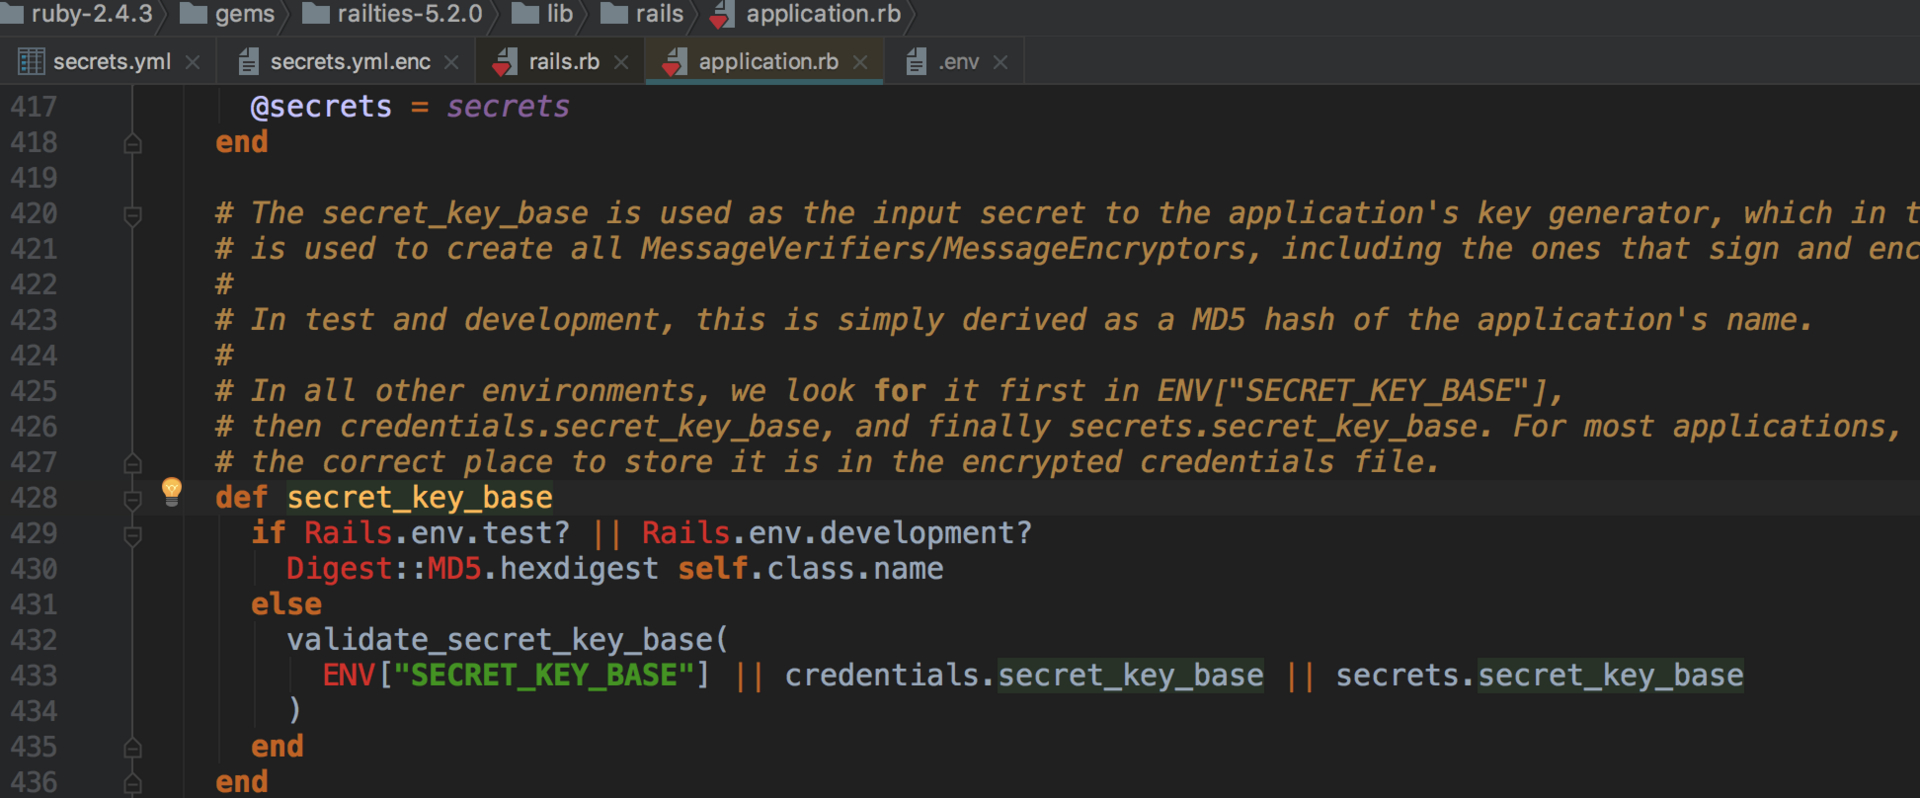Click the .env tab file icon
1920x798 pixels.
[915, 62]
